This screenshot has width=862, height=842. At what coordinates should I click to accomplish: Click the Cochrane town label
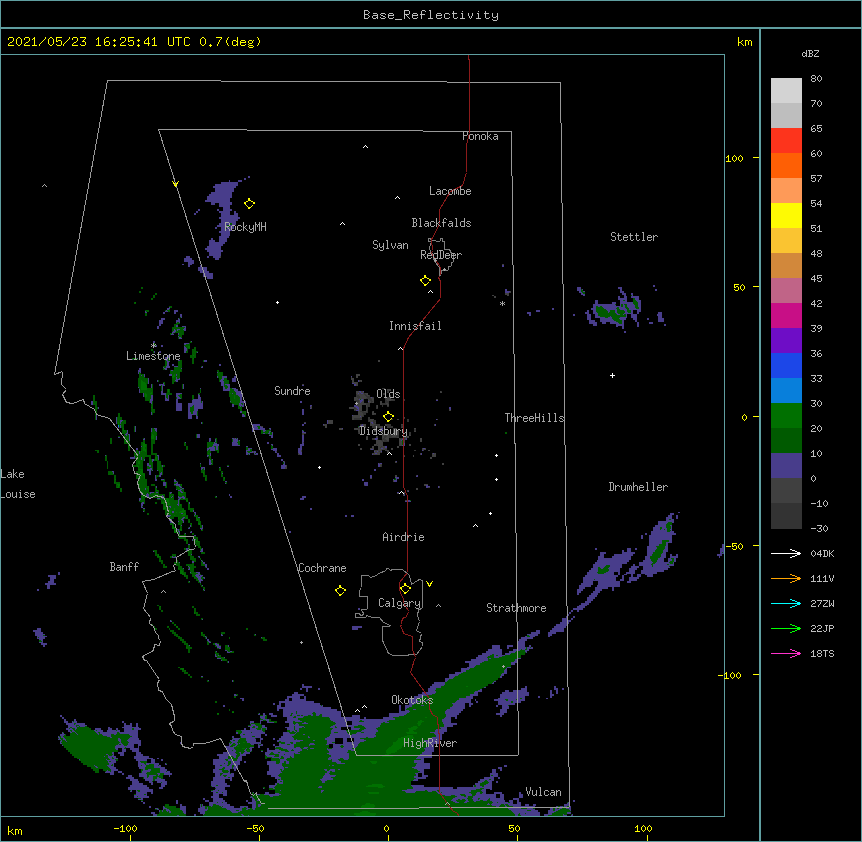[x=322, y=568]
